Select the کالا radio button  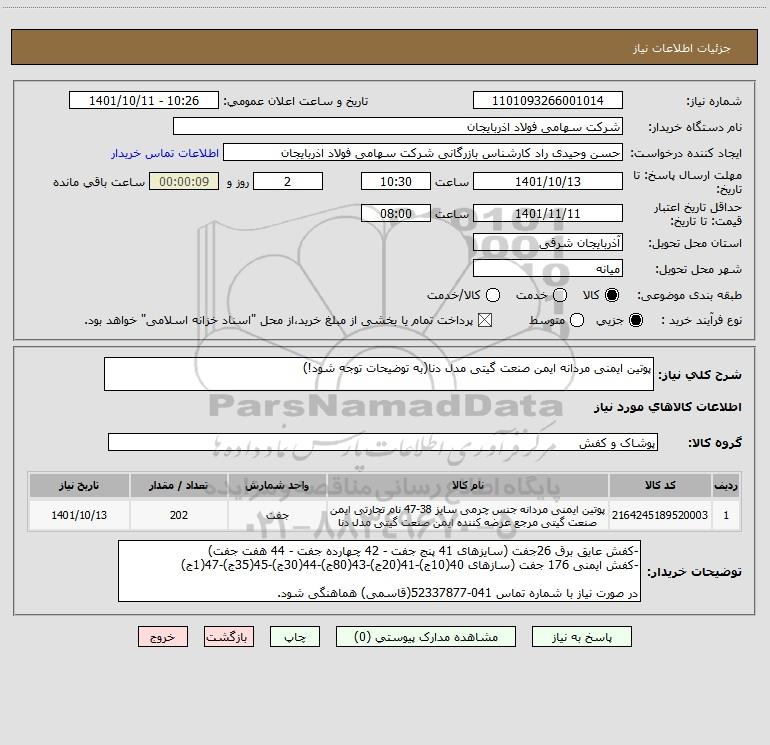tap(612, 295)
